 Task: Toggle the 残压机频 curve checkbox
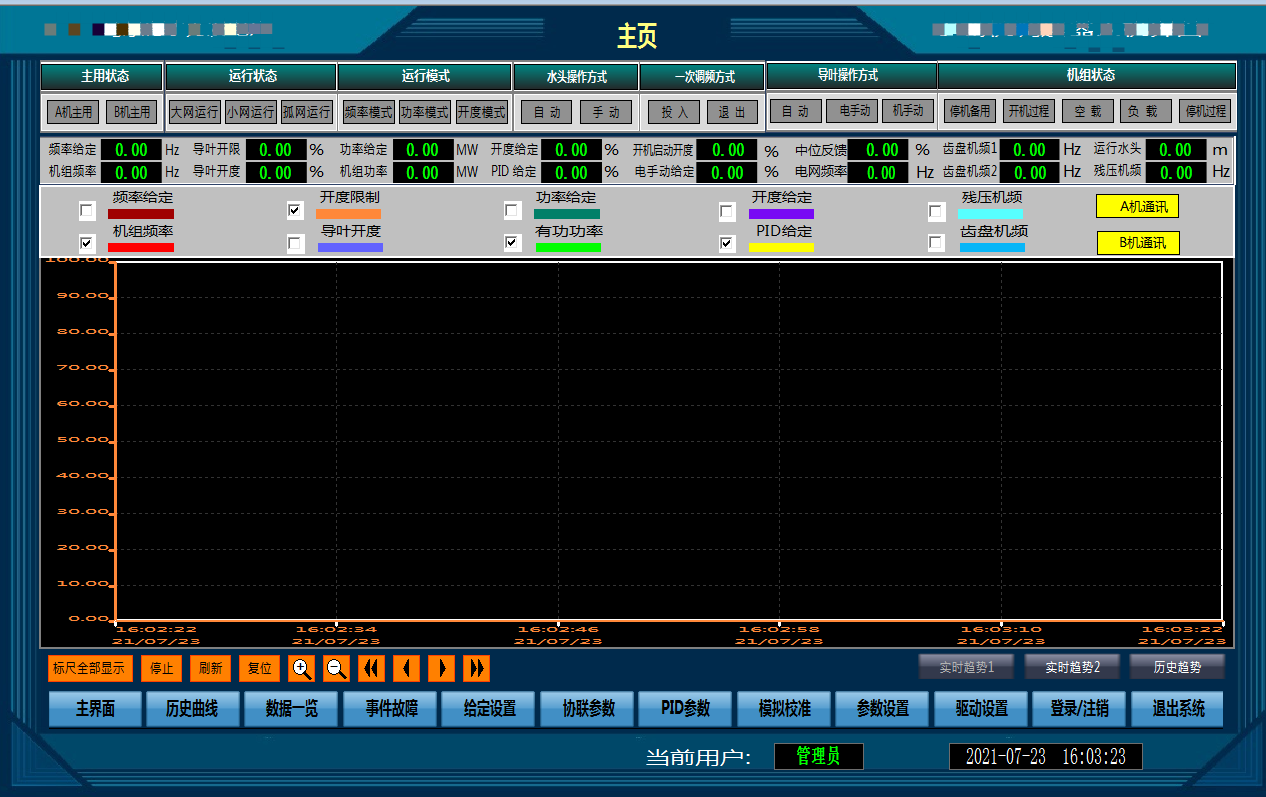tap(936, 212)
